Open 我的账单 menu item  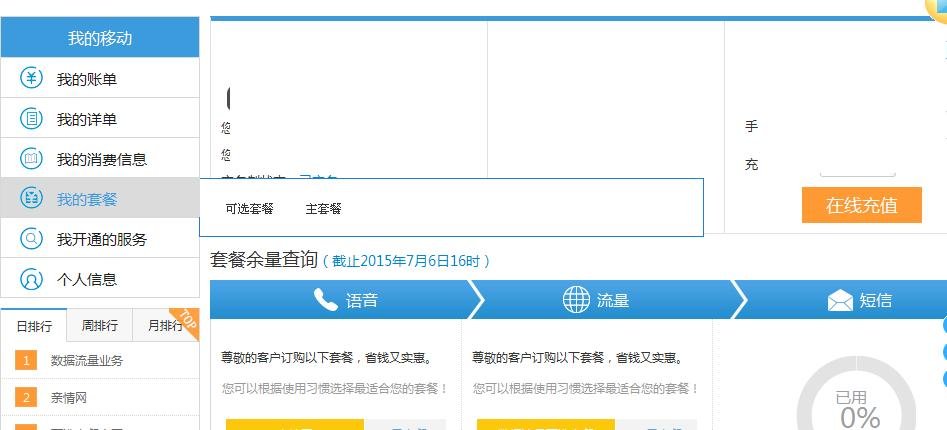(x=100, y=78)
